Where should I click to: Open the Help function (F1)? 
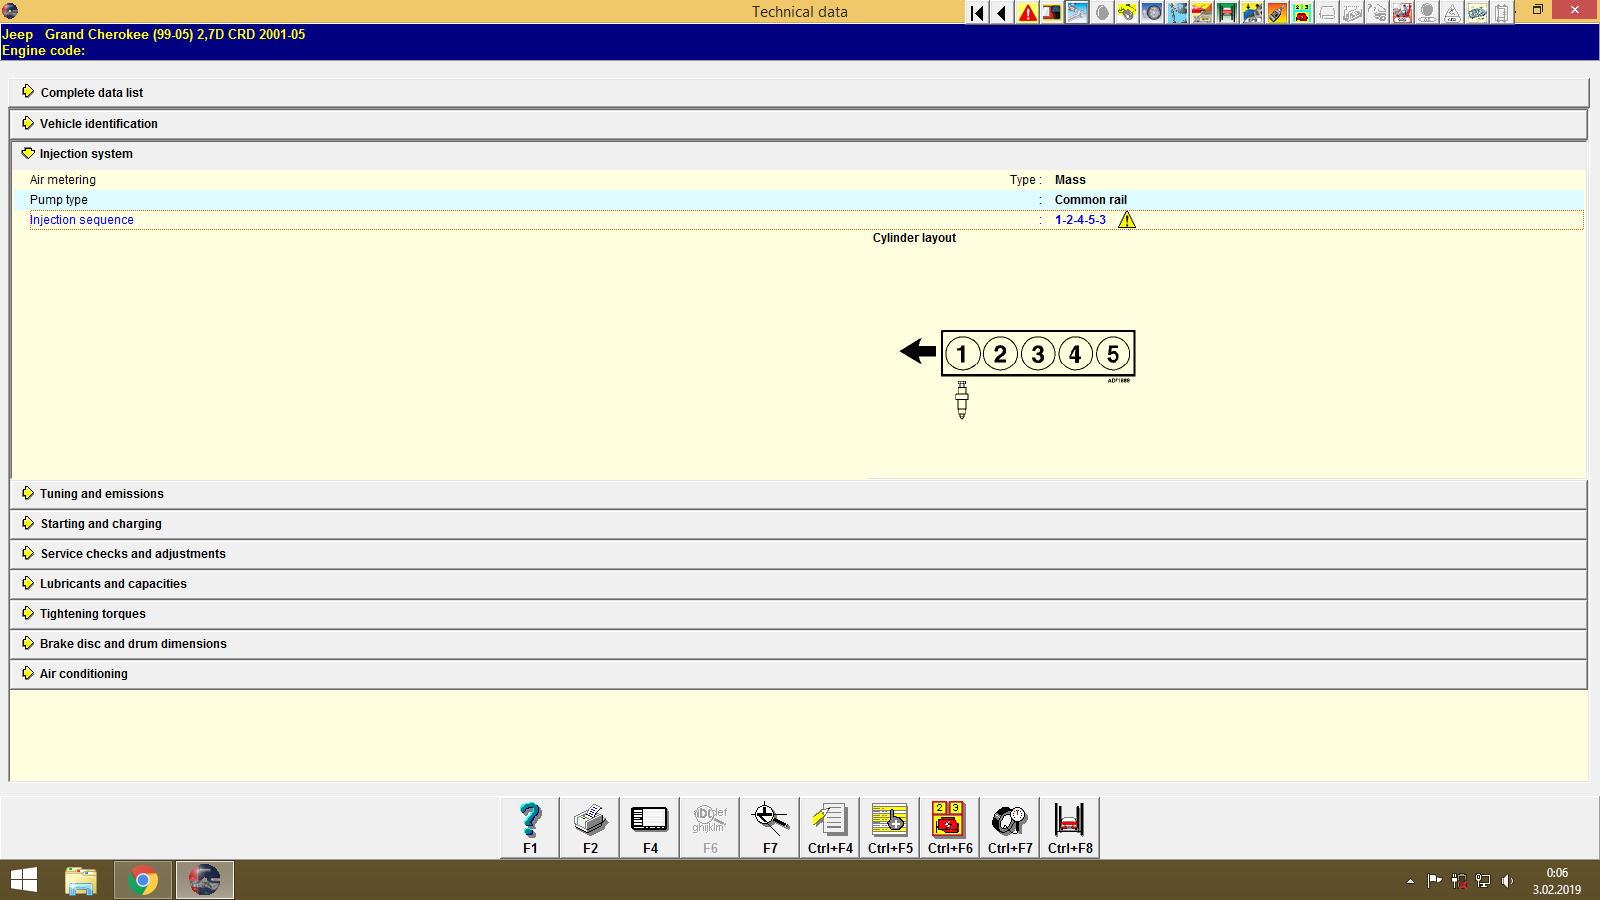[x=529, y=827]
